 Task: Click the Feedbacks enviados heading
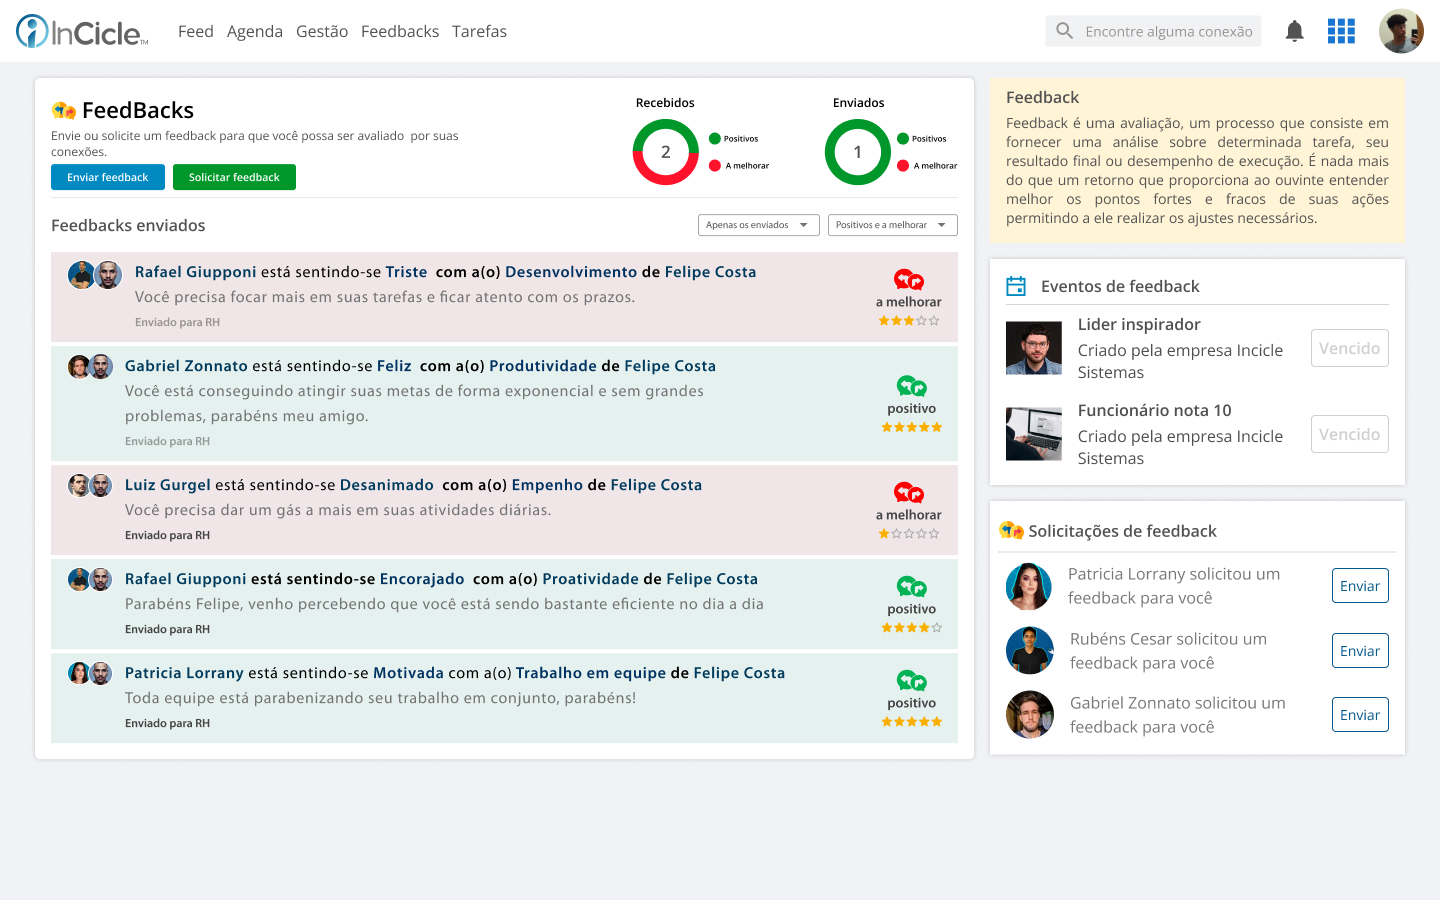tap(128, 226)
